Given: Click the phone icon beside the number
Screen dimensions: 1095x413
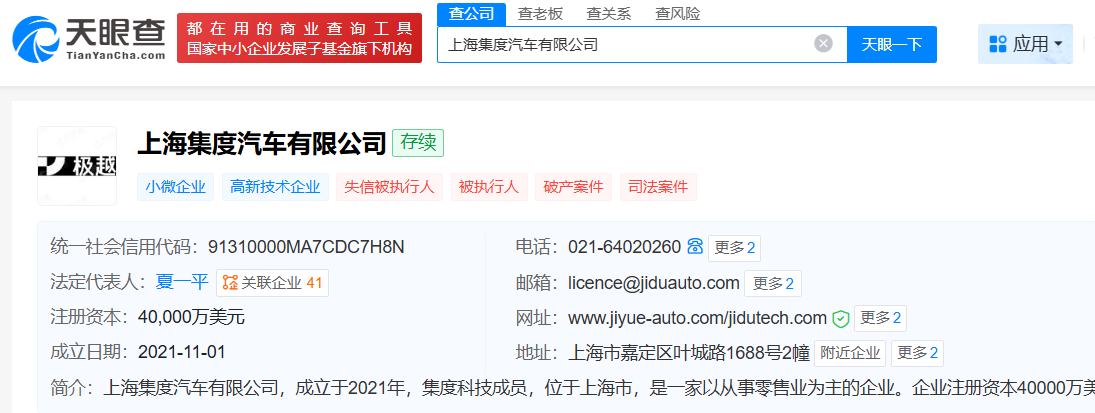Looking at the screenshot, I should pyautogui.click(x=695, y=247).
